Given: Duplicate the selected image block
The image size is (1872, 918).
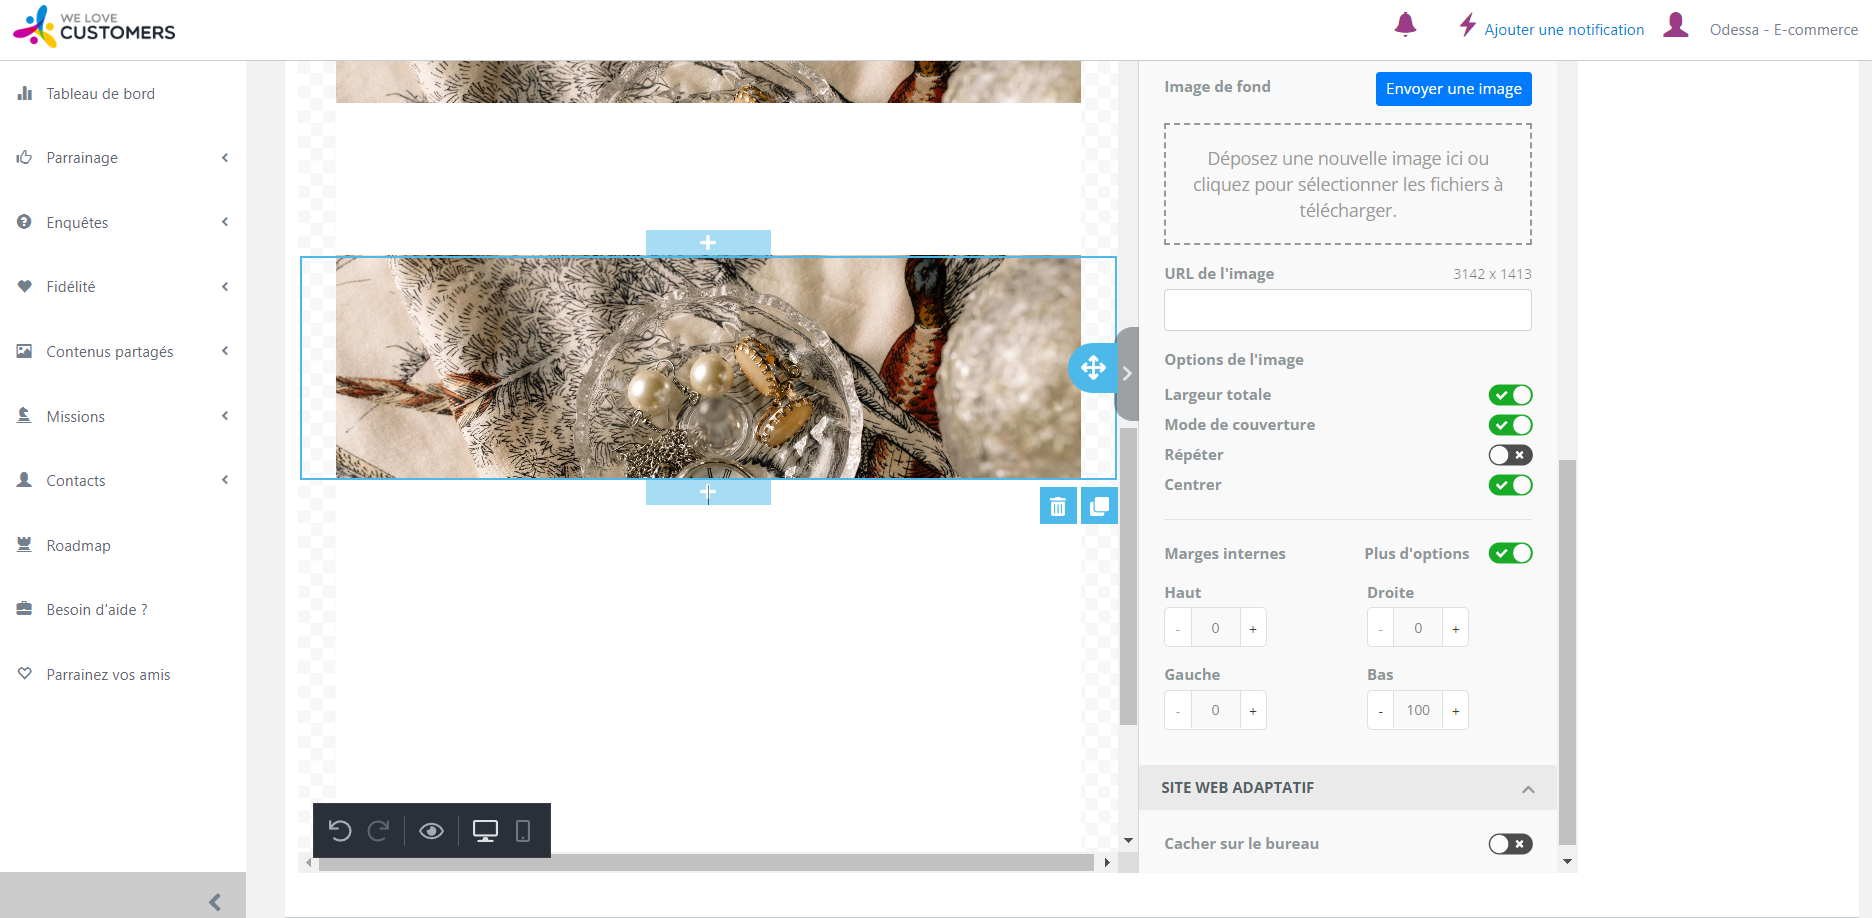Looking at the screenshot, I should point(1099,506).
